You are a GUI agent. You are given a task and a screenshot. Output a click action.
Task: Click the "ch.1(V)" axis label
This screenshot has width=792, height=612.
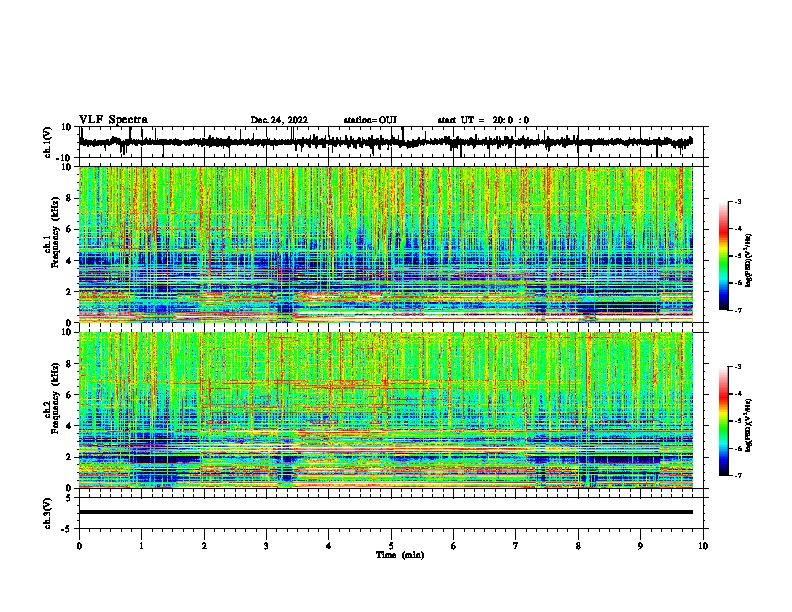coord(48,142)
